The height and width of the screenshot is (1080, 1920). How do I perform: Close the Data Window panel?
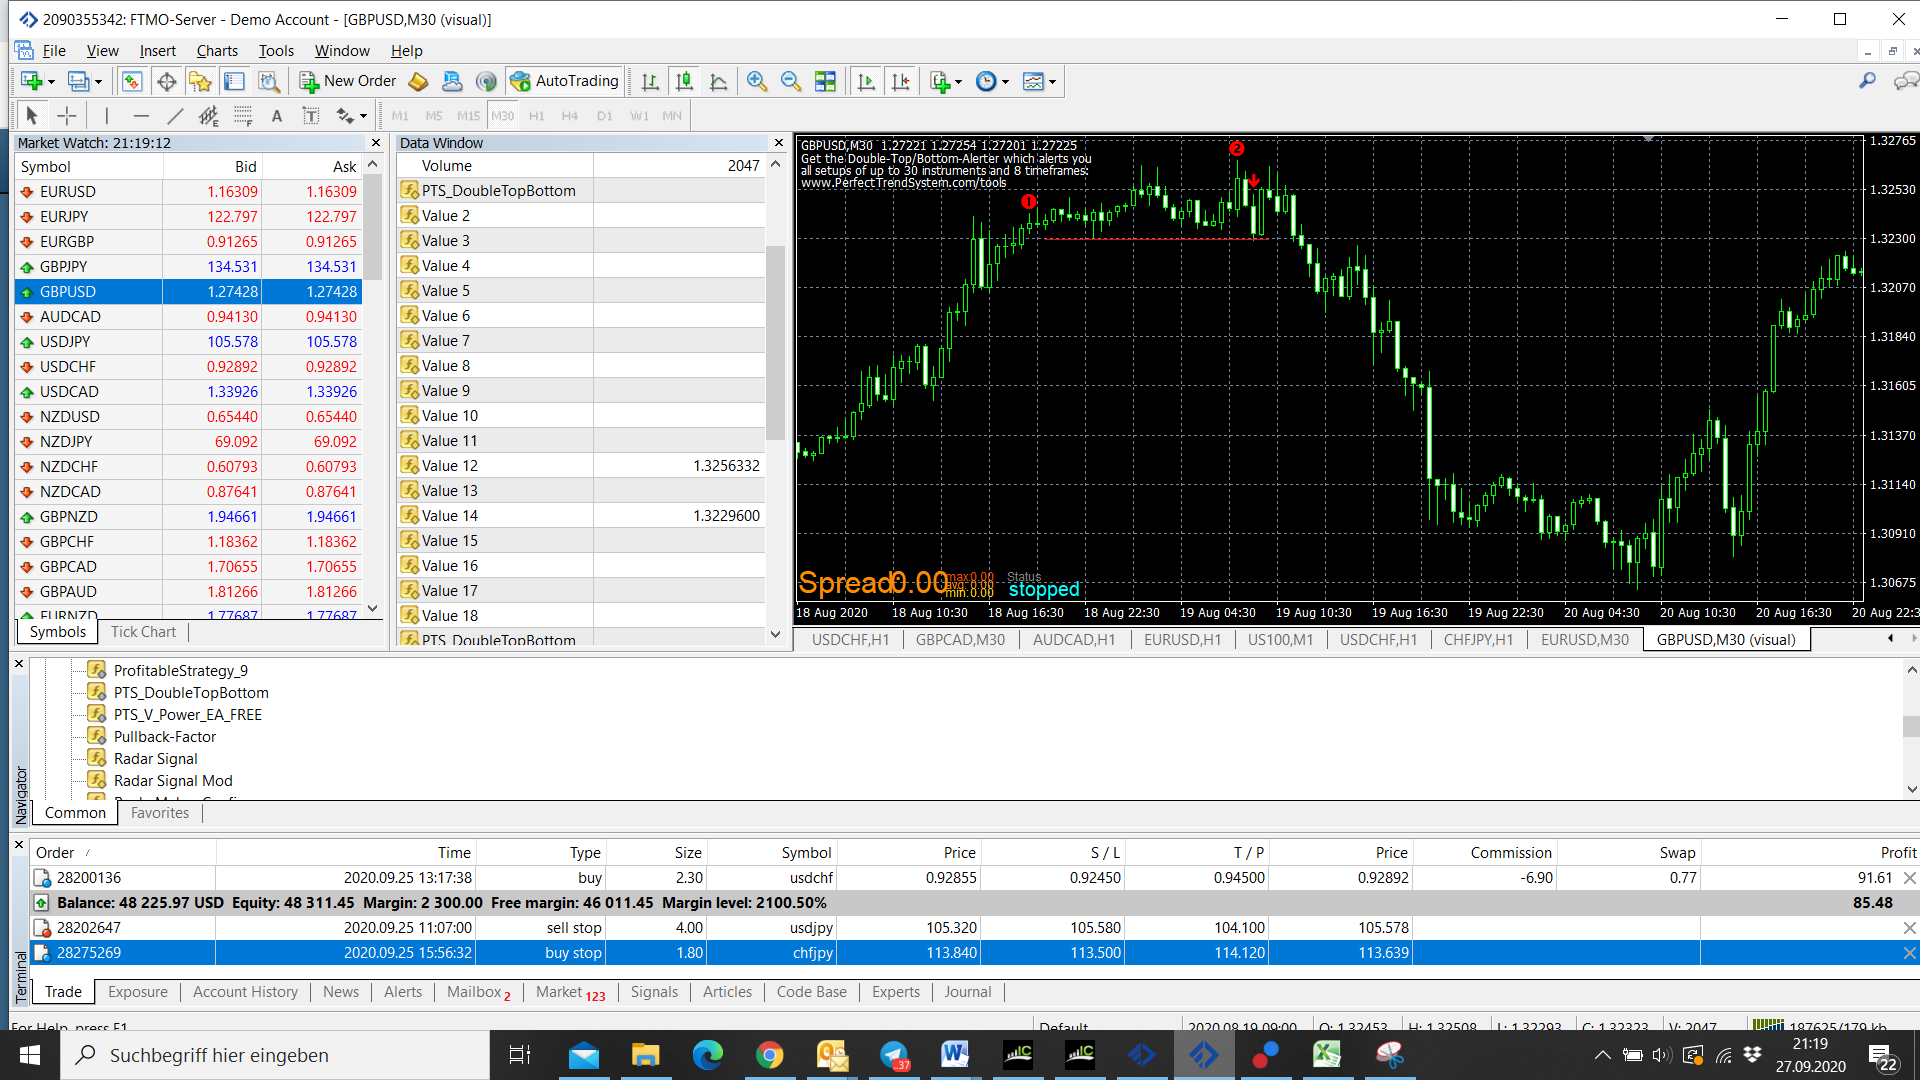click(x=779, y=143)
